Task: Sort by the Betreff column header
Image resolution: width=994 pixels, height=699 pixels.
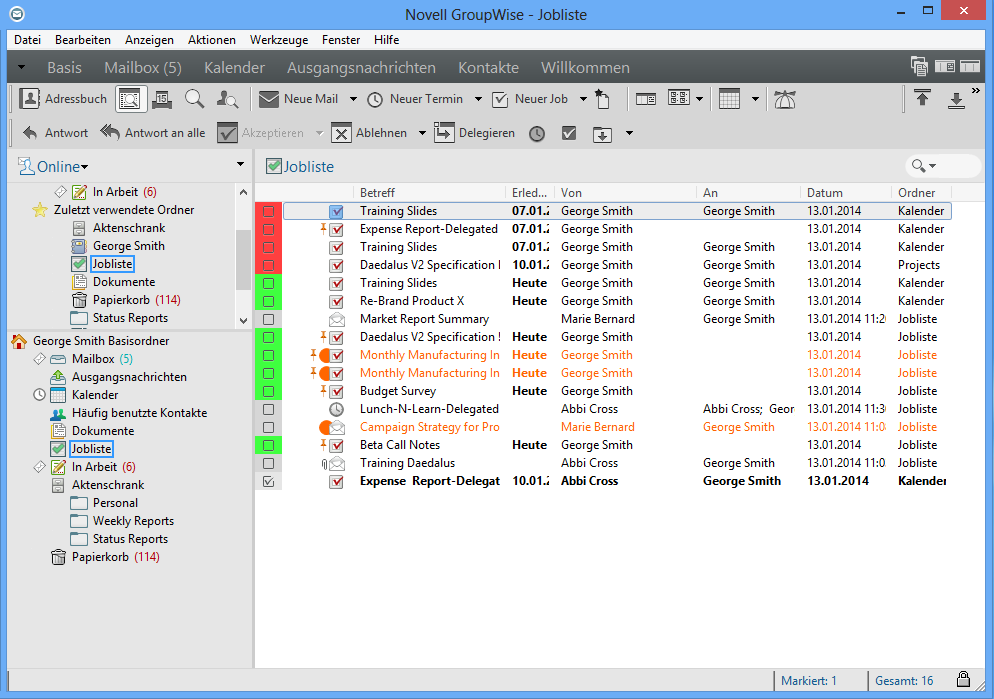Action: (x=429, y=193)
